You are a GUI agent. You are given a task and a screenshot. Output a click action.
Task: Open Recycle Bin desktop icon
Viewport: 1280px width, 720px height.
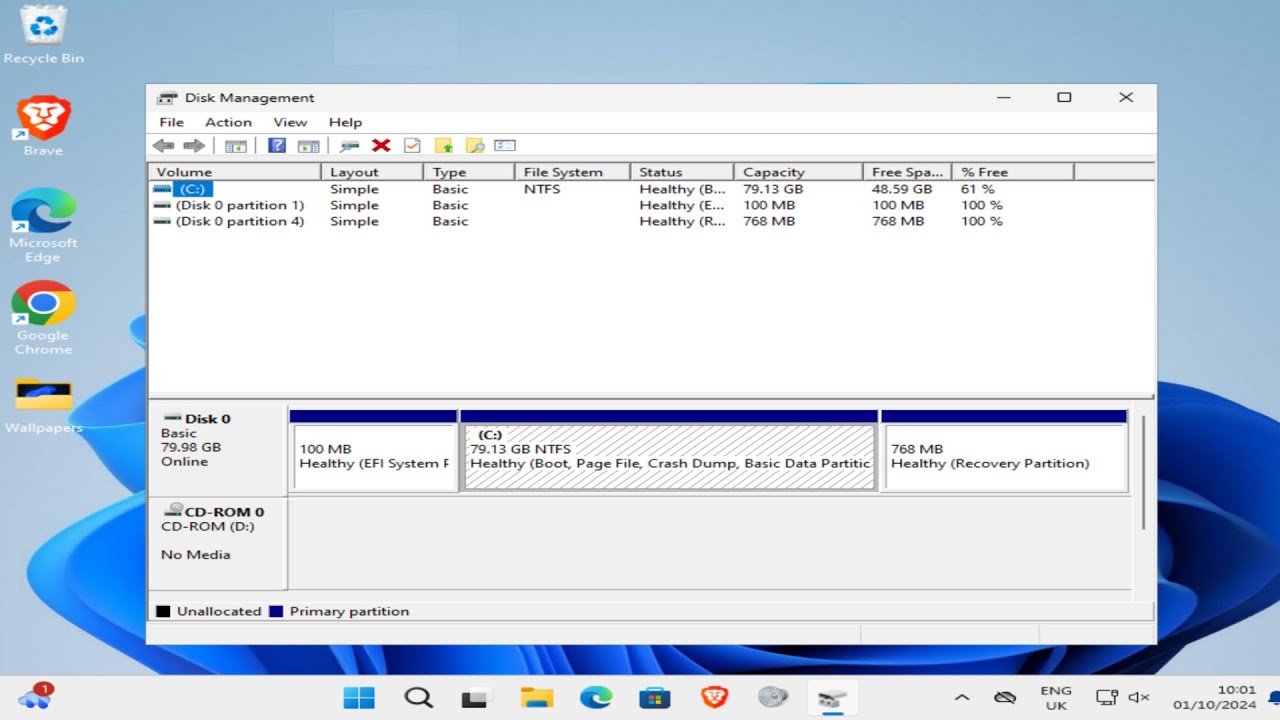coord(43,35)
